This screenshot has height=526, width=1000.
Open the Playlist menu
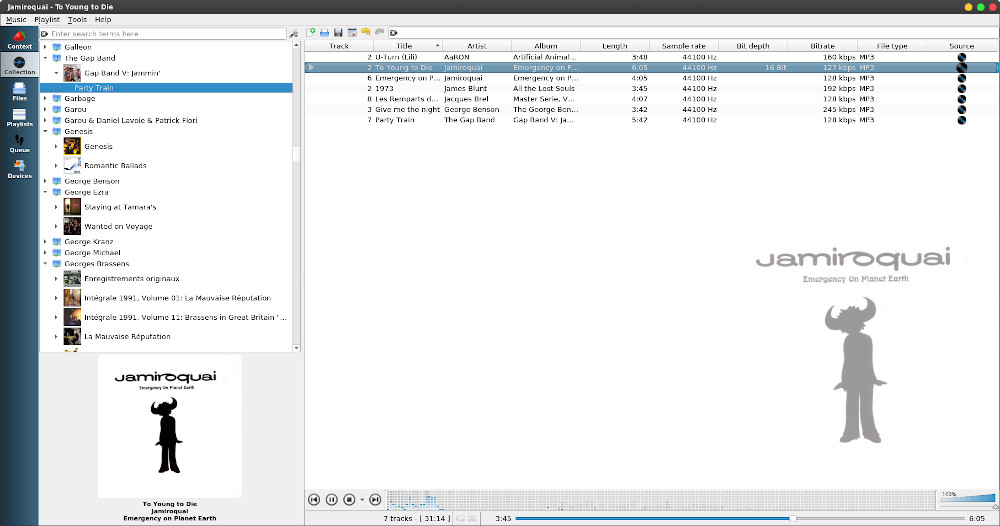click(x=47, y=20)
